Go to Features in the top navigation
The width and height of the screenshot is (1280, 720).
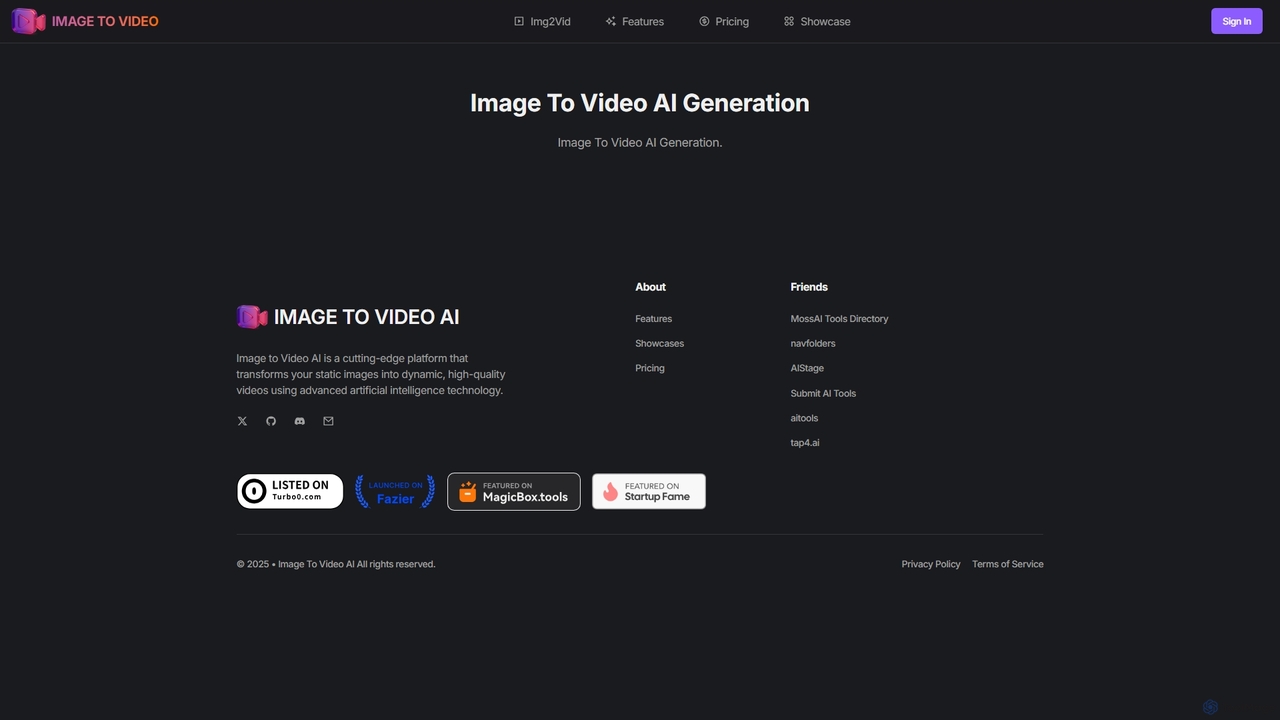point(634,21)
